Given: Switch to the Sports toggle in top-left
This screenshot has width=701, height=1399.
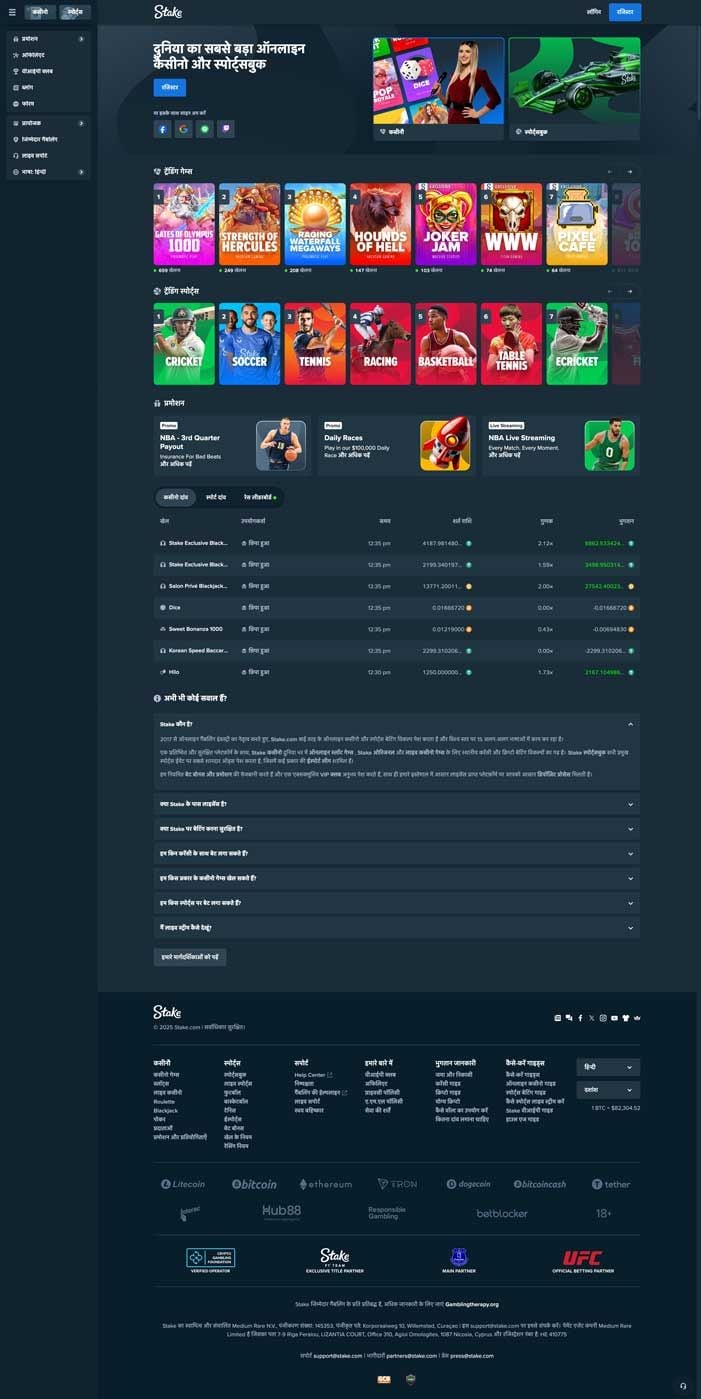Looking at the screenshot, I should click(74, 12).
